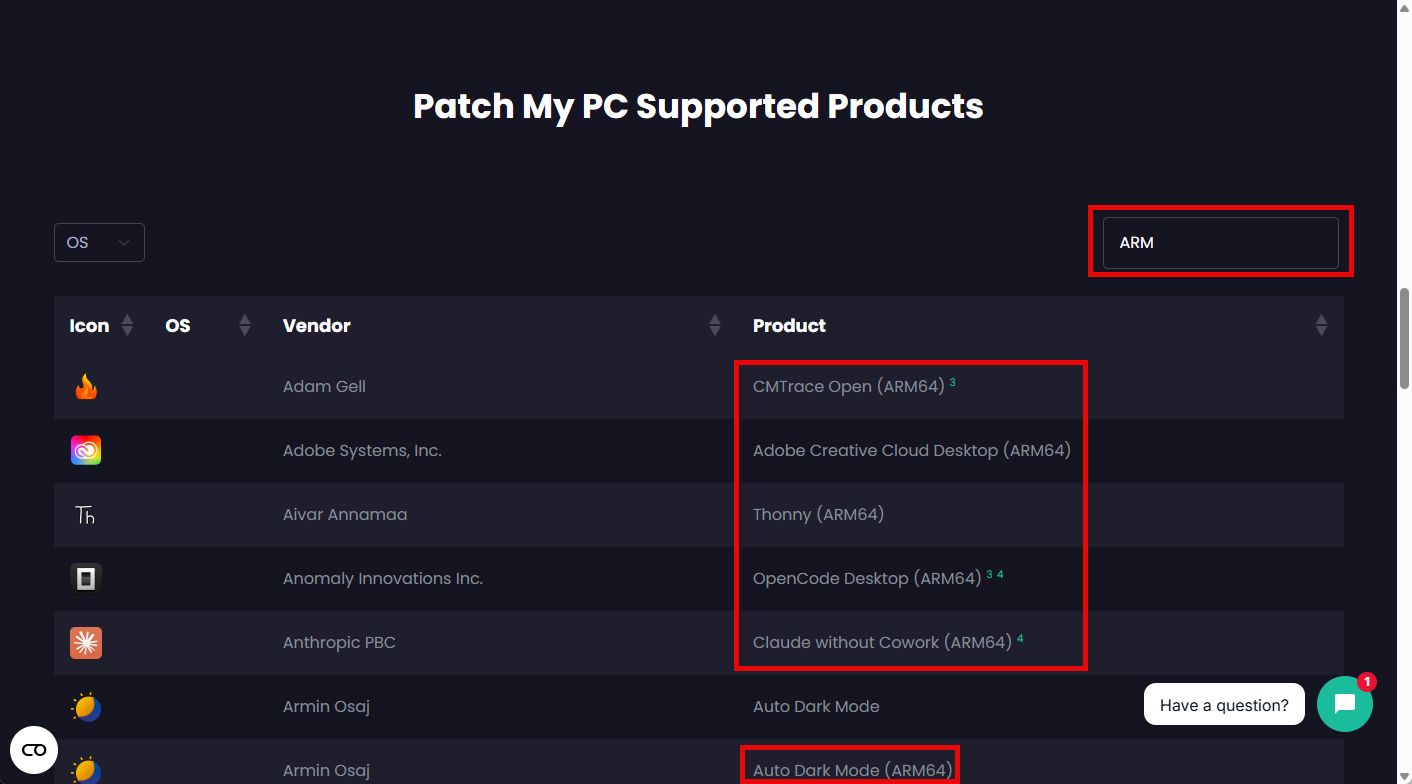This screenshot has height=784, width=1412.
Task: Click the page vertical scrollbar thumb
Action: [x=1404, y=341]
